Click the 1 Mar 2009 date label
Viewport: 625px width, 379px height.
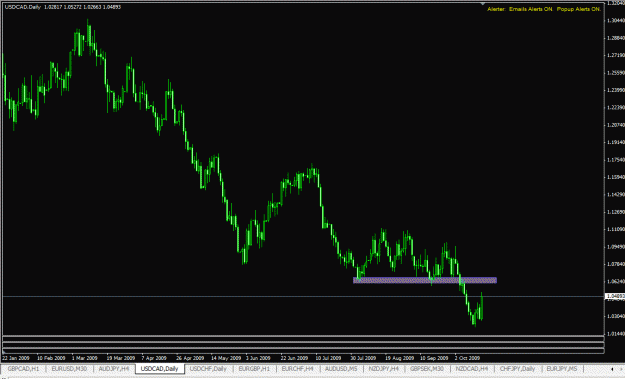pos(85,358)
